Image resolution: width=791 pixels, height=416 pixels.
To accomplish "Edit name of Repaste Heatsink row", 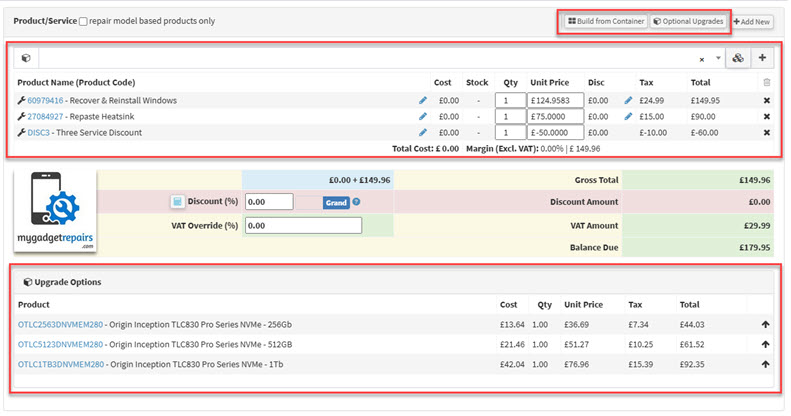I will click(x=423, y=116).
